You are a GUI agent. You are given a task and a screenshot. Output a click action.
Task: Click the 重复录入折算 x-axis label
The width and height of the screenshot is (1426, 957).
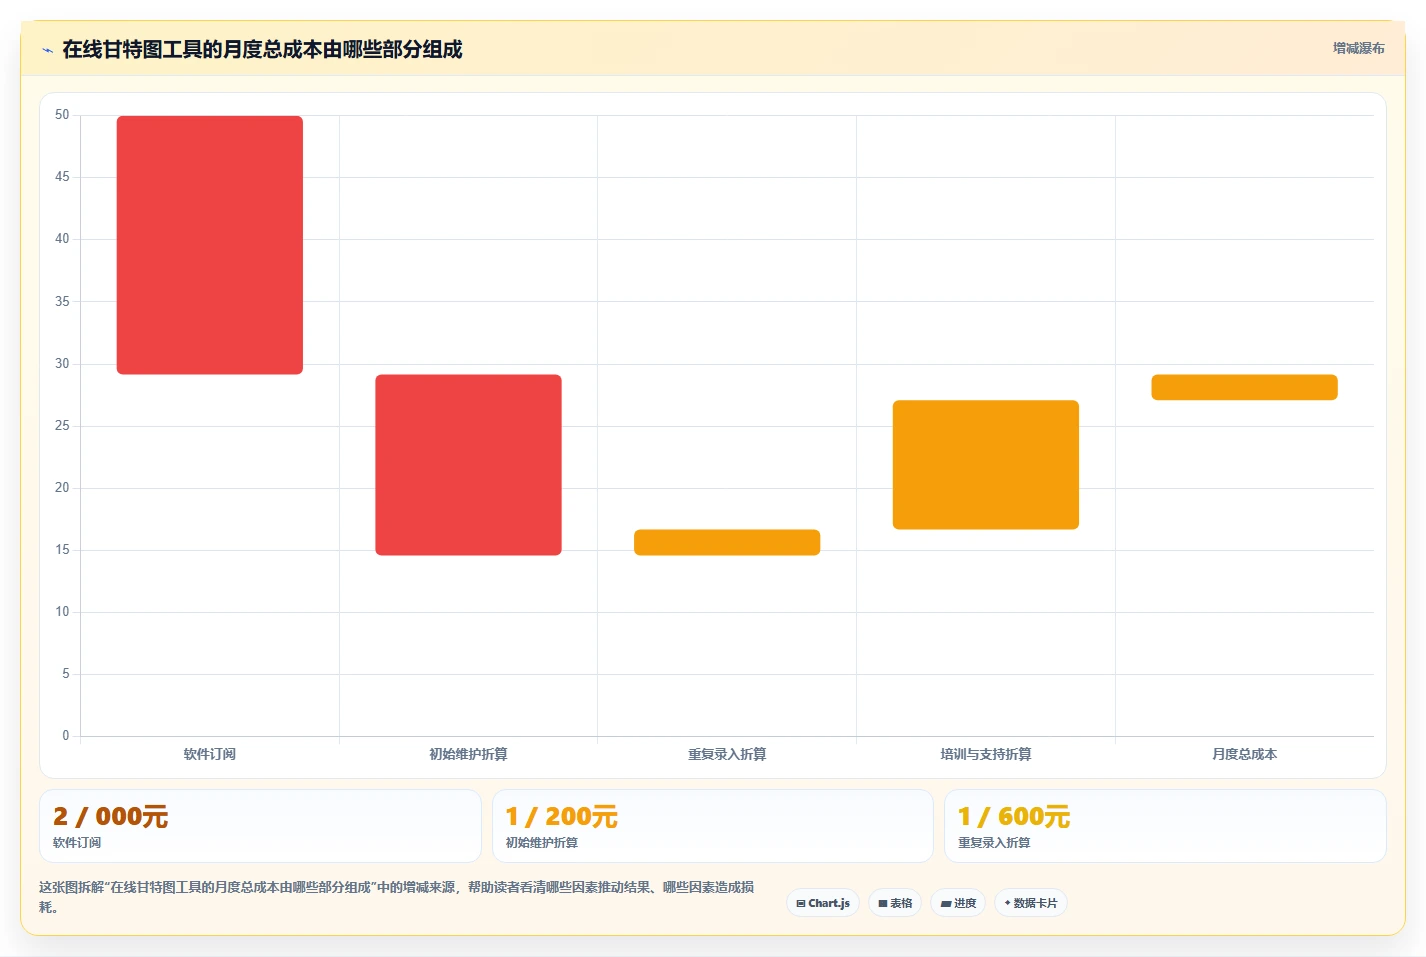coord(727,754)
